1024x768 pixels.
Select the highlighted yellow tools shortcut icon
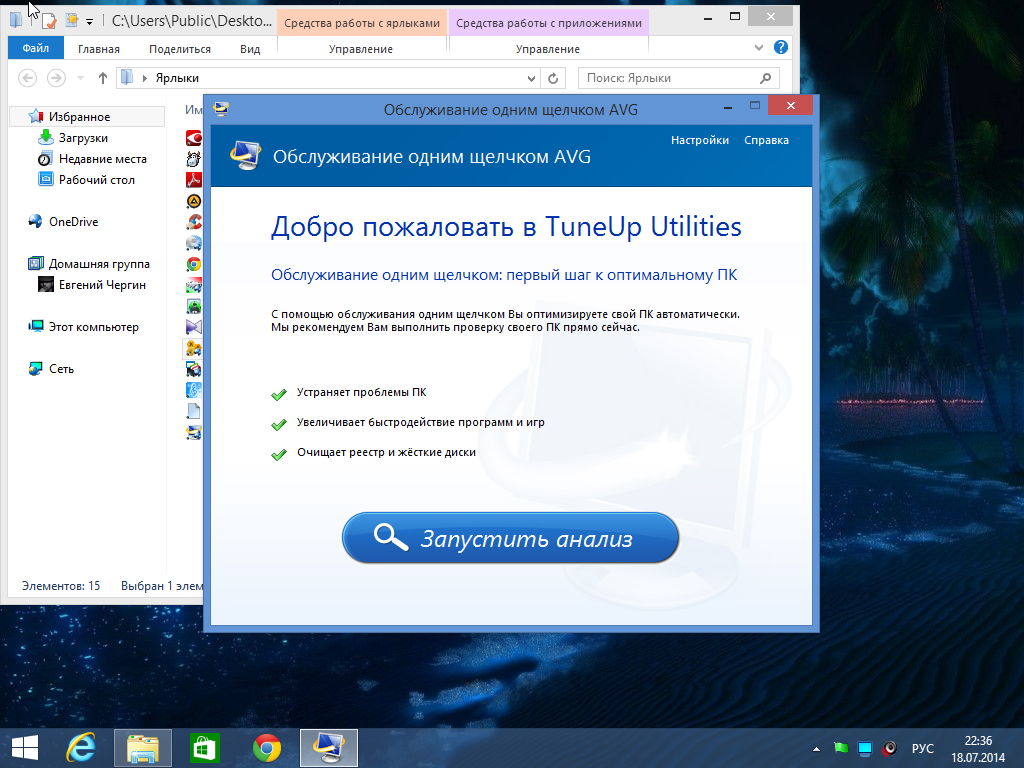194,349
